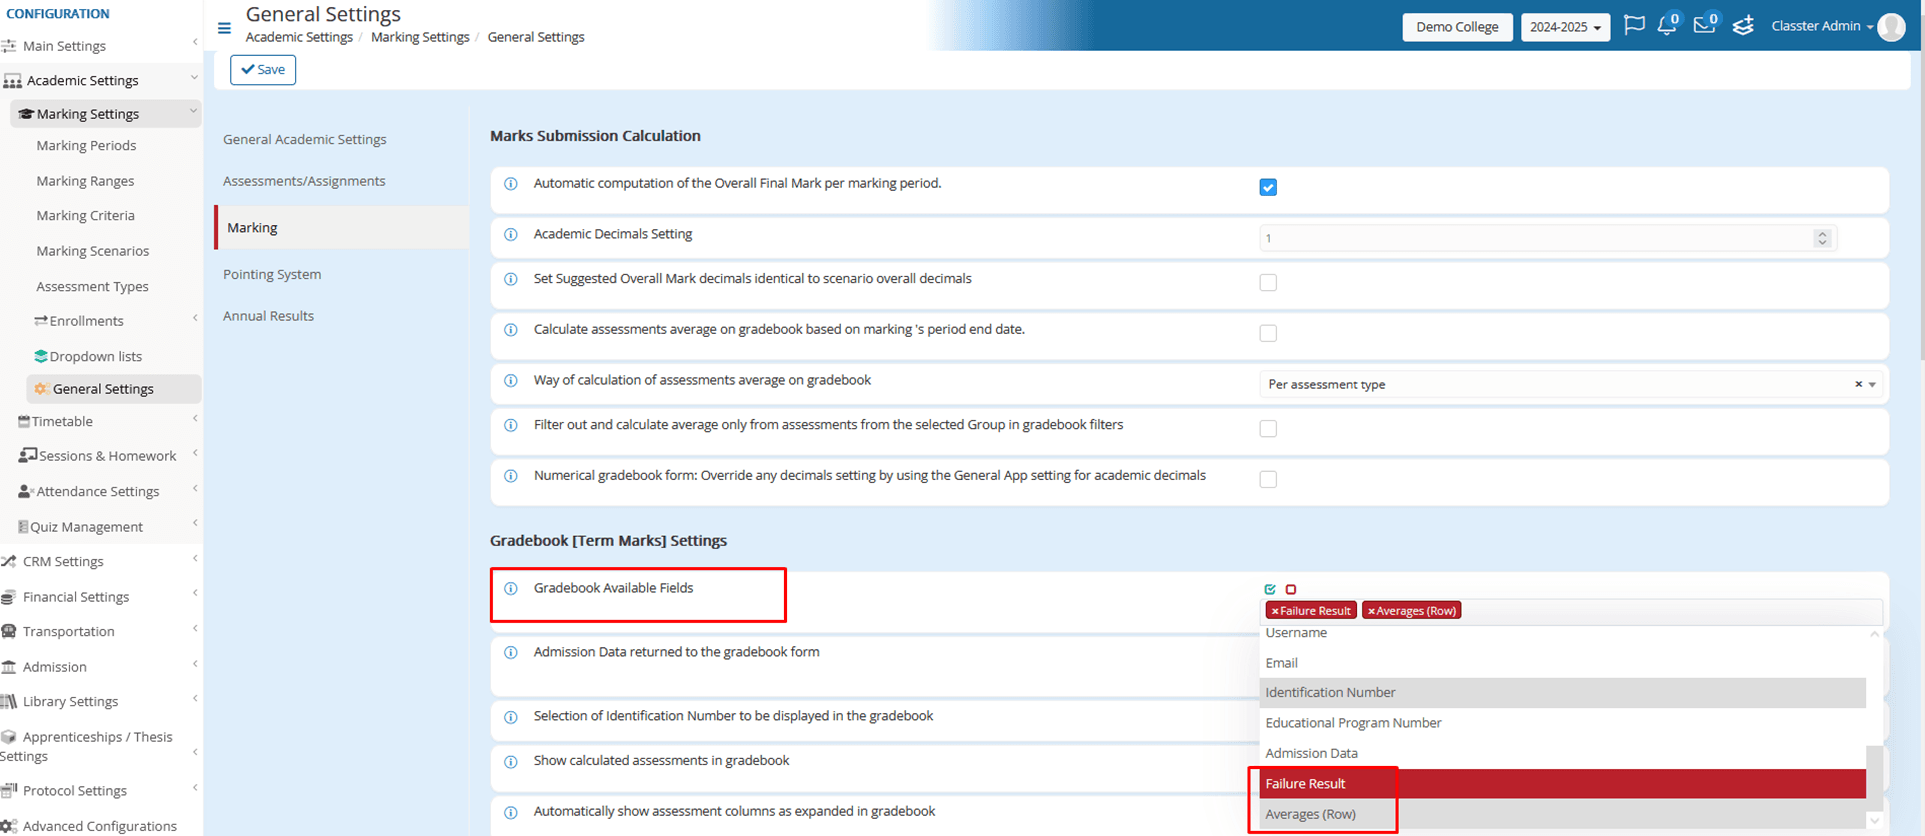Click the Save button
This screenshot has height=836, width=1925.
click(x=263, y=70)
